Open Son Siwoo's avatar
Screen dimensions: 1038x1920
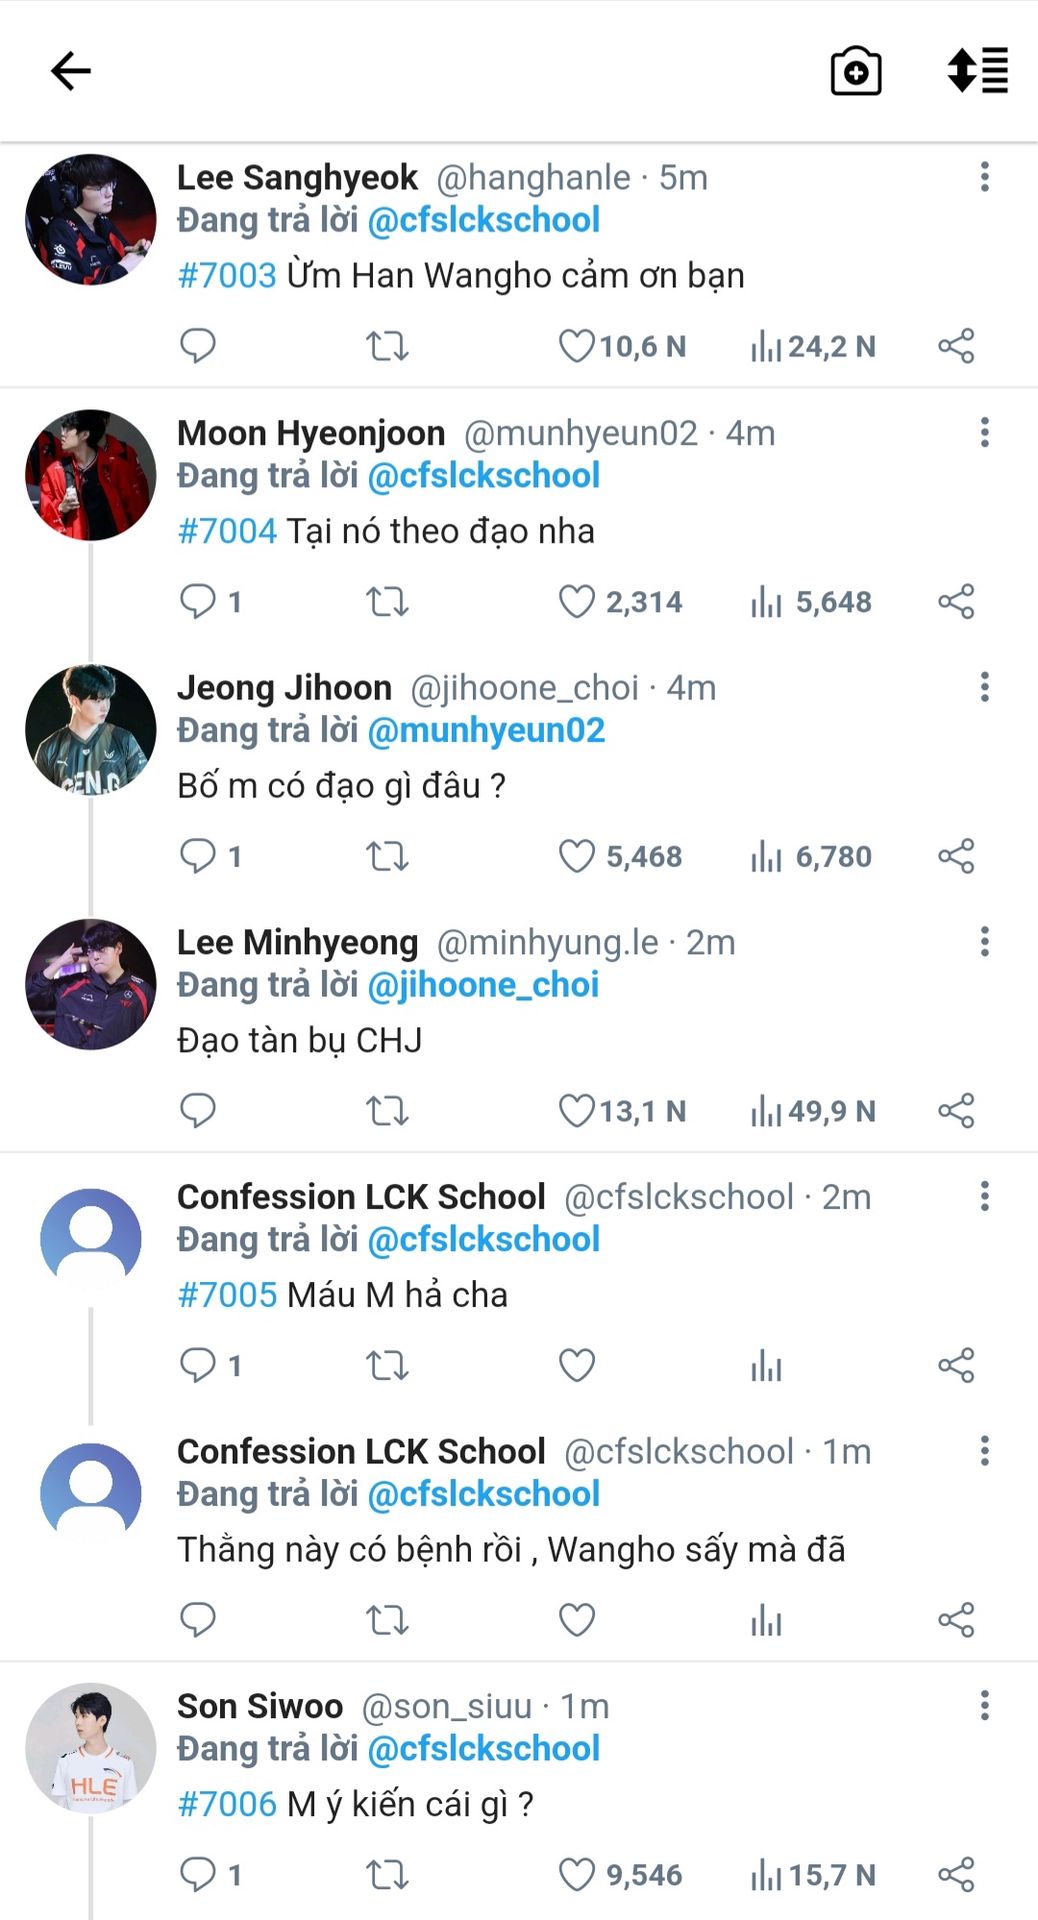coord(91,1748)
